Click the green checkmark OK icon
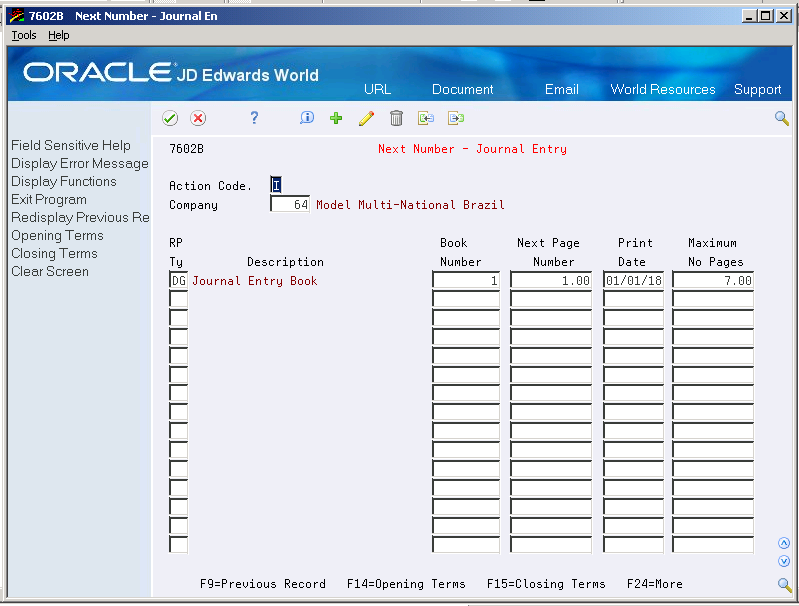 (x=170, y=118)
